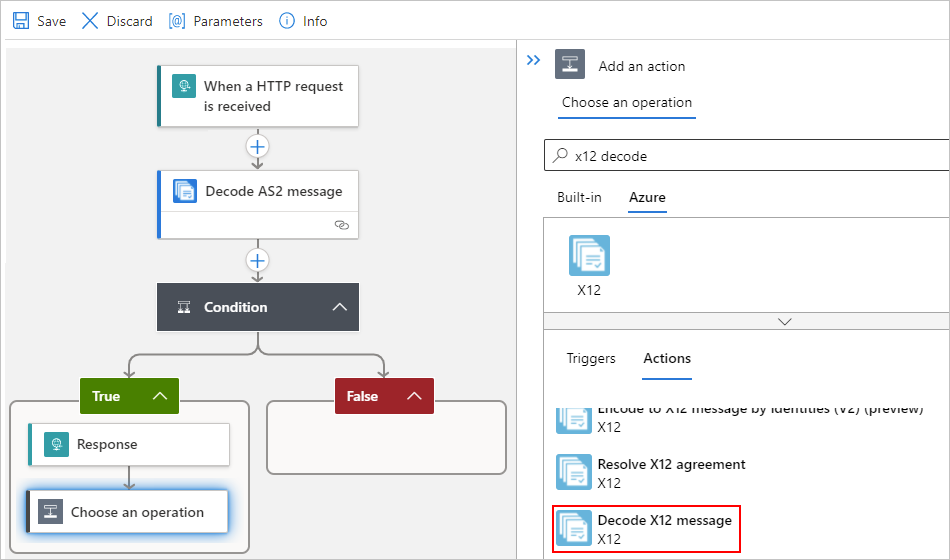Add step below HTTP request trigger
This screenshot has width=950, height=560.
tap(258, 146)
